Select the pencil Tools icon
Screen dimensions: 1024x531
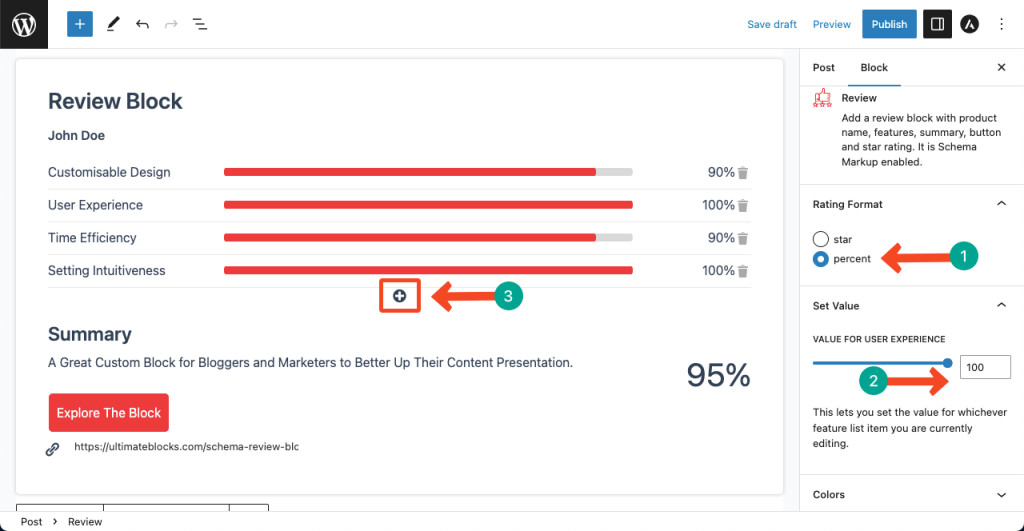[113, 24]
